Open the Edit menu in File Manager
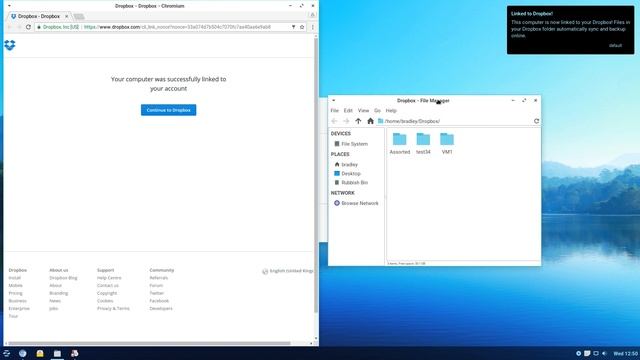 click(348, 111)
